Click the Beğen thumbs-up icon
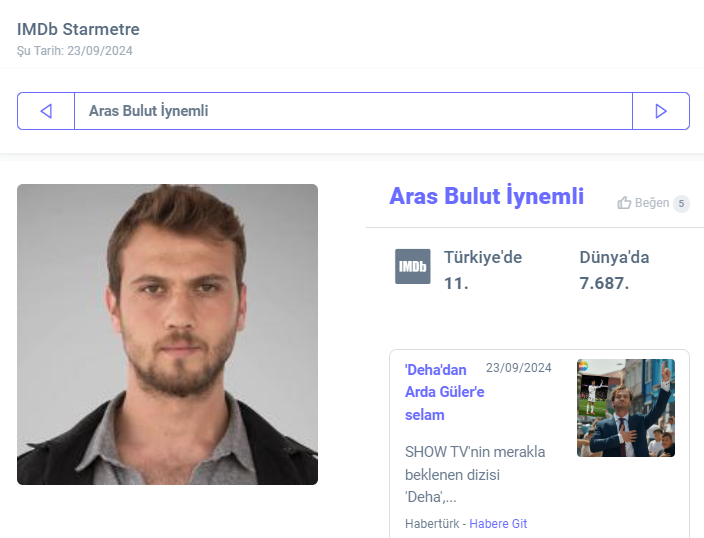 (624, 203)
